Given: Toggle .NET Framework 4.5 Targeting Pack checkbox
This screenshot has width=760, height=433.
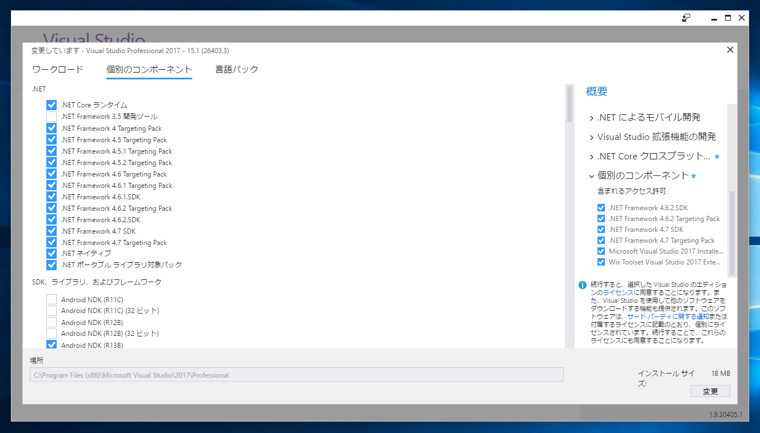Looking at the screenshot, I should pyautogui.click(x=51, y=140).
